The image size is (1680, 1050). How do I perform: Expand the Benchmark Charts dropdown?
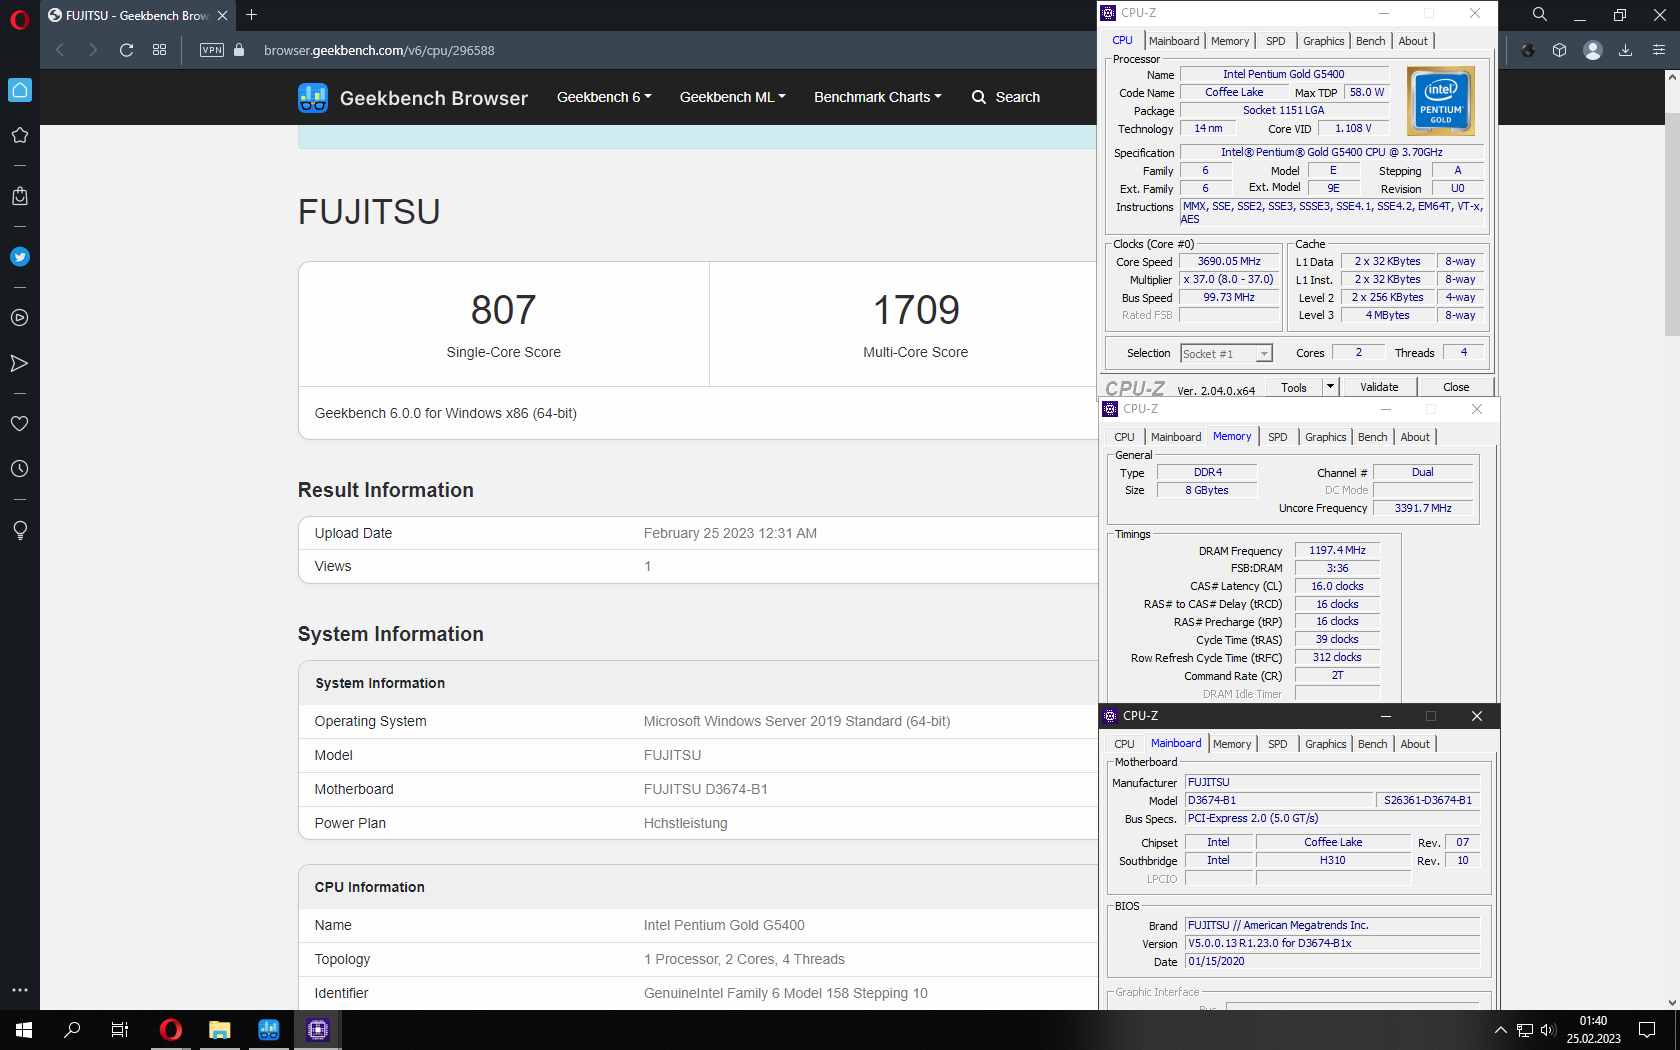[878, 97]
